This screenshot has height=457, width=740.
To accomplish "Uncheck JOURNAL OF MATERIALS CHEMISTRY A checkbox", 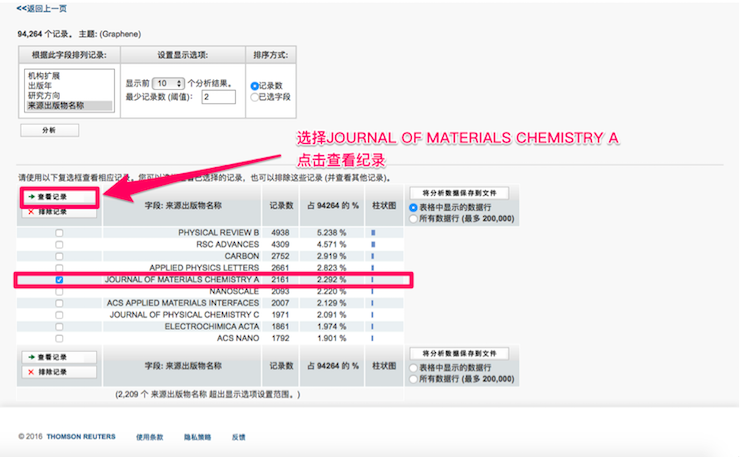I will 59,280.
